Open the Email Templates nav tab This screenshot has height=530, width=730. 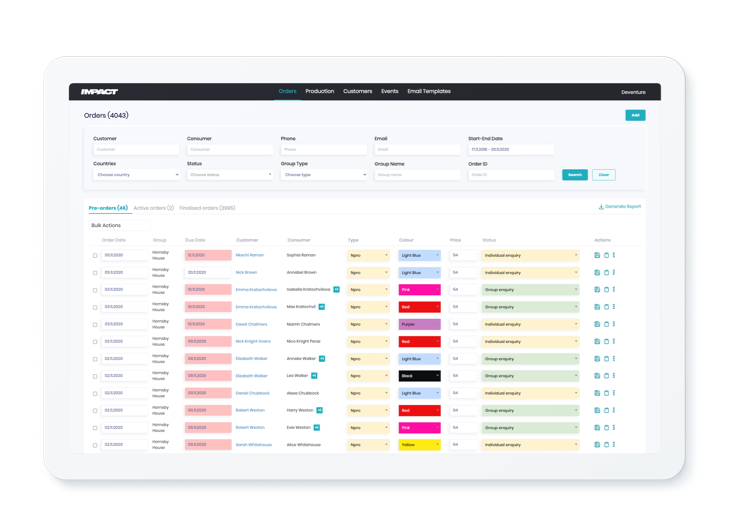pos(429,91)
